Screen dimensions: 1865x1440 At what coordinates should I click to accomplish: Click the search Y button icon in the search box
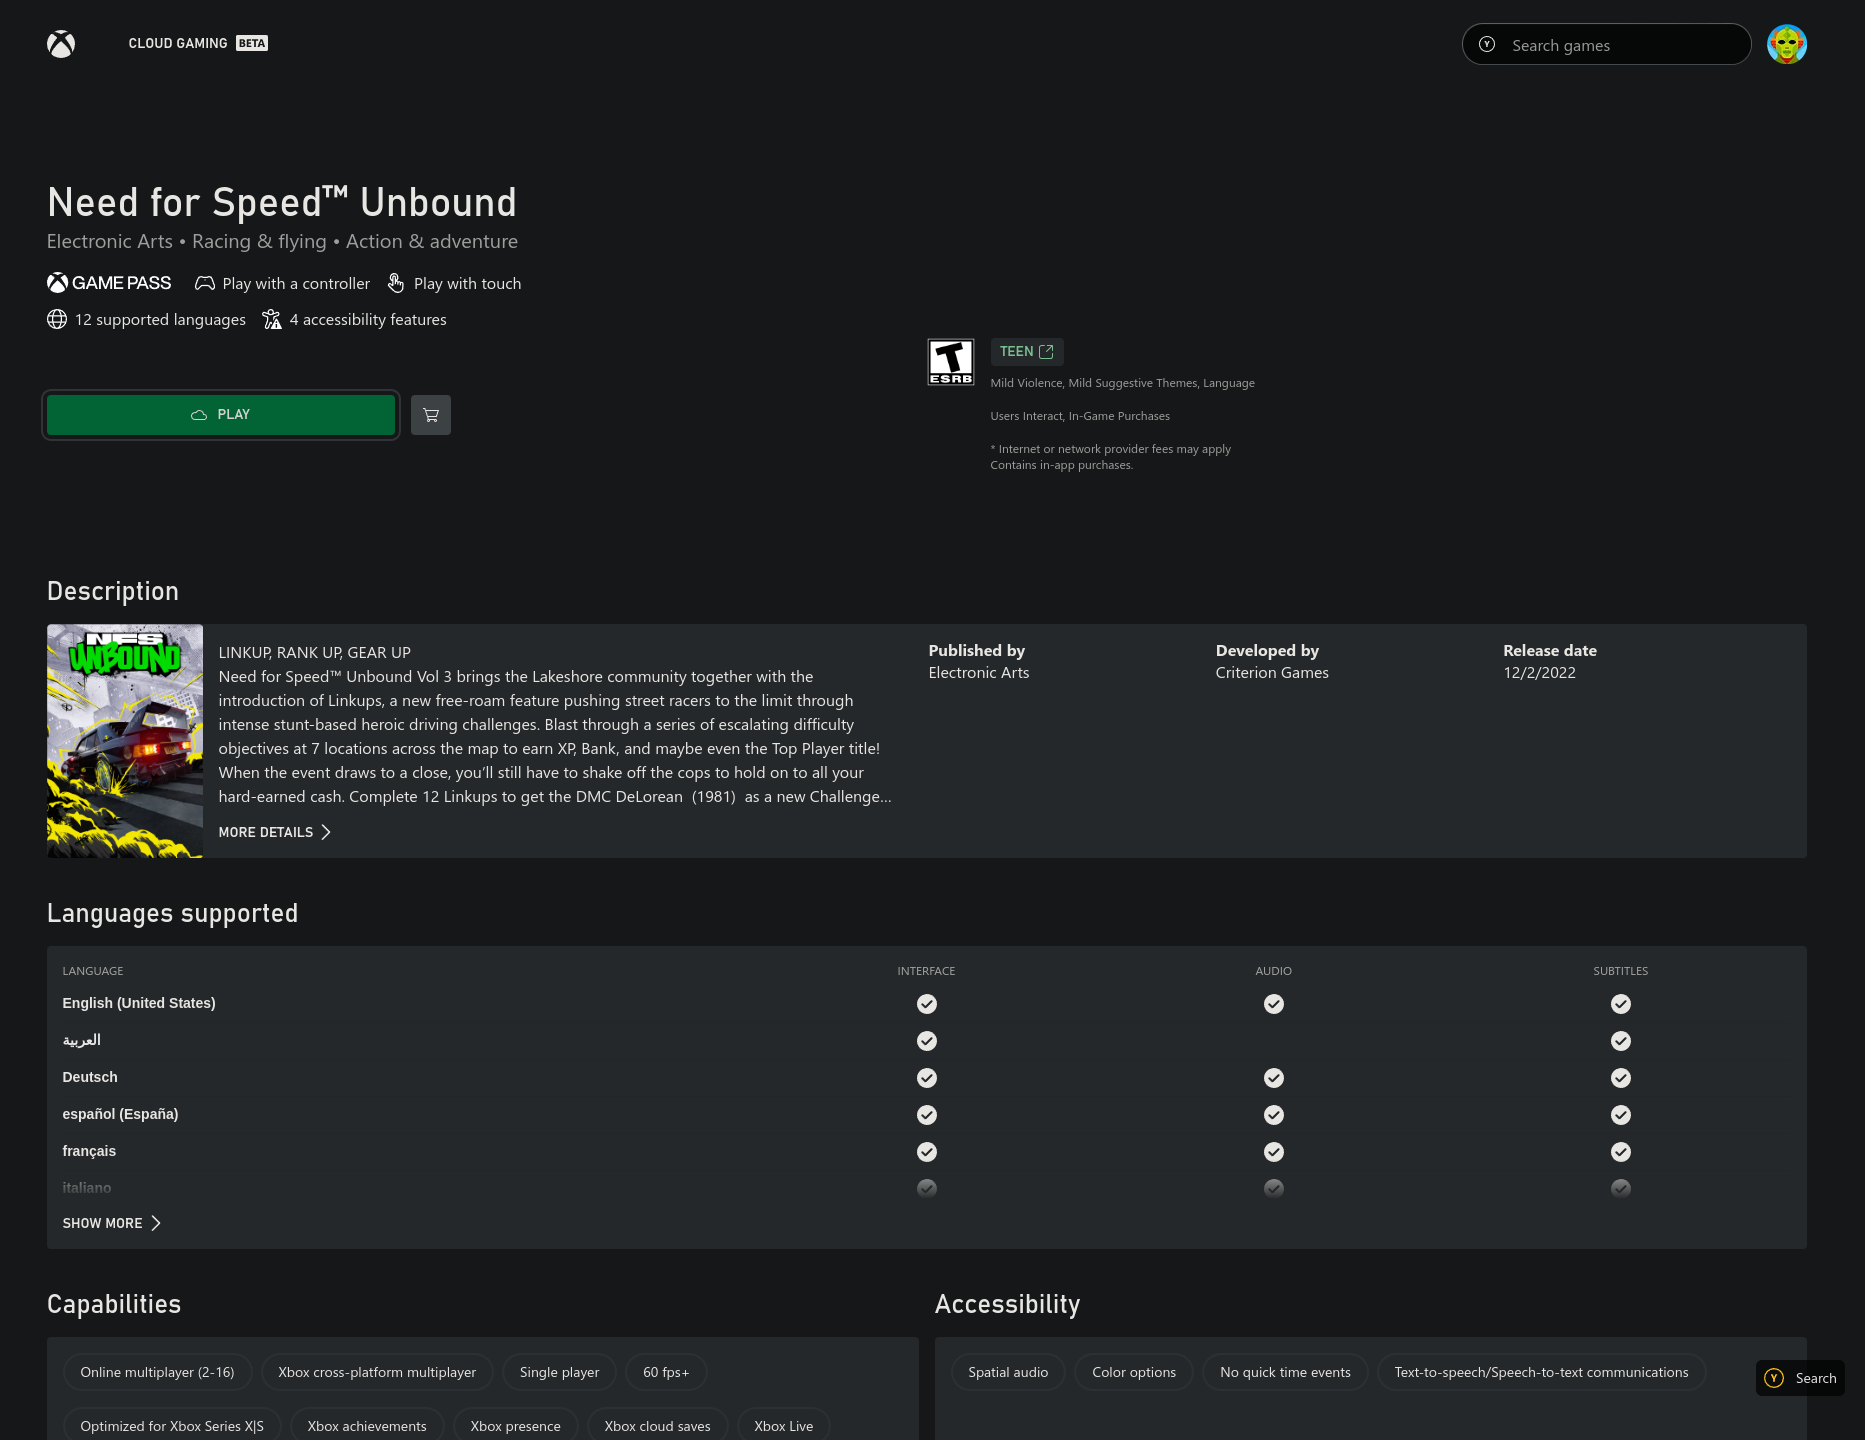point(1487,44)
